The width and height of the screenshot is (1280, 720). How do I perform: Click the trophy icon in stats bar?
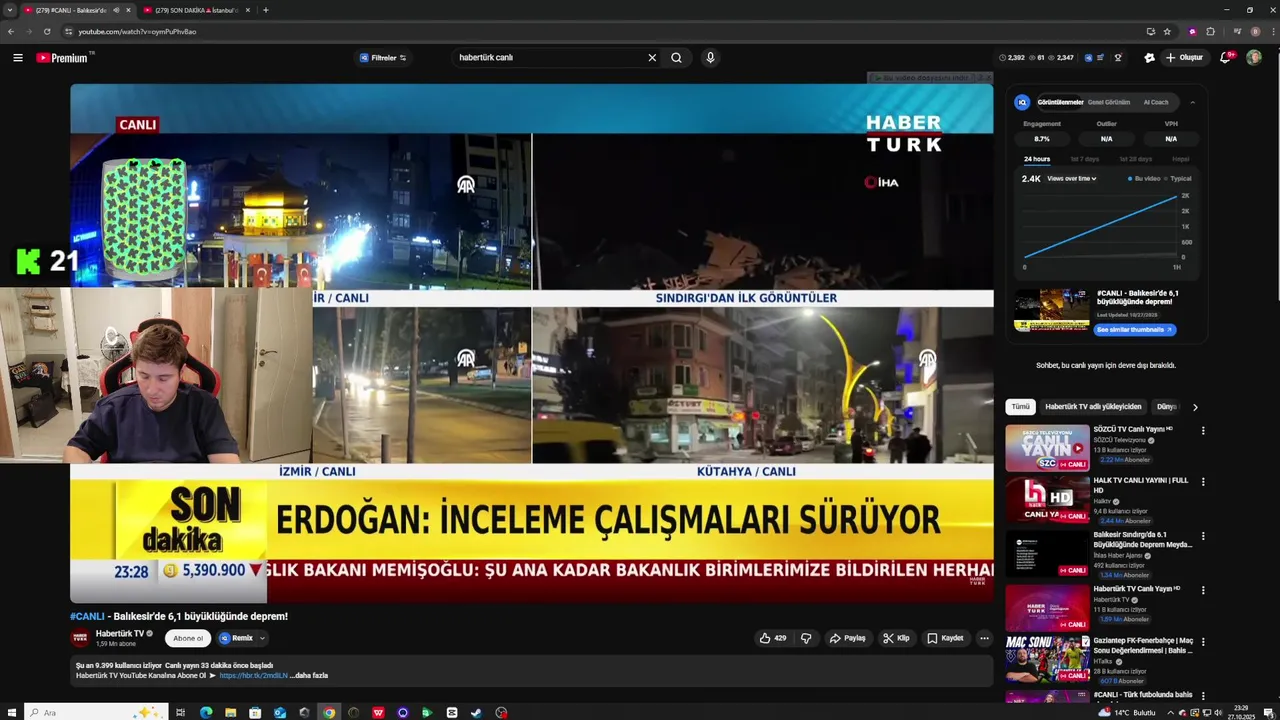coord(1118,58)
